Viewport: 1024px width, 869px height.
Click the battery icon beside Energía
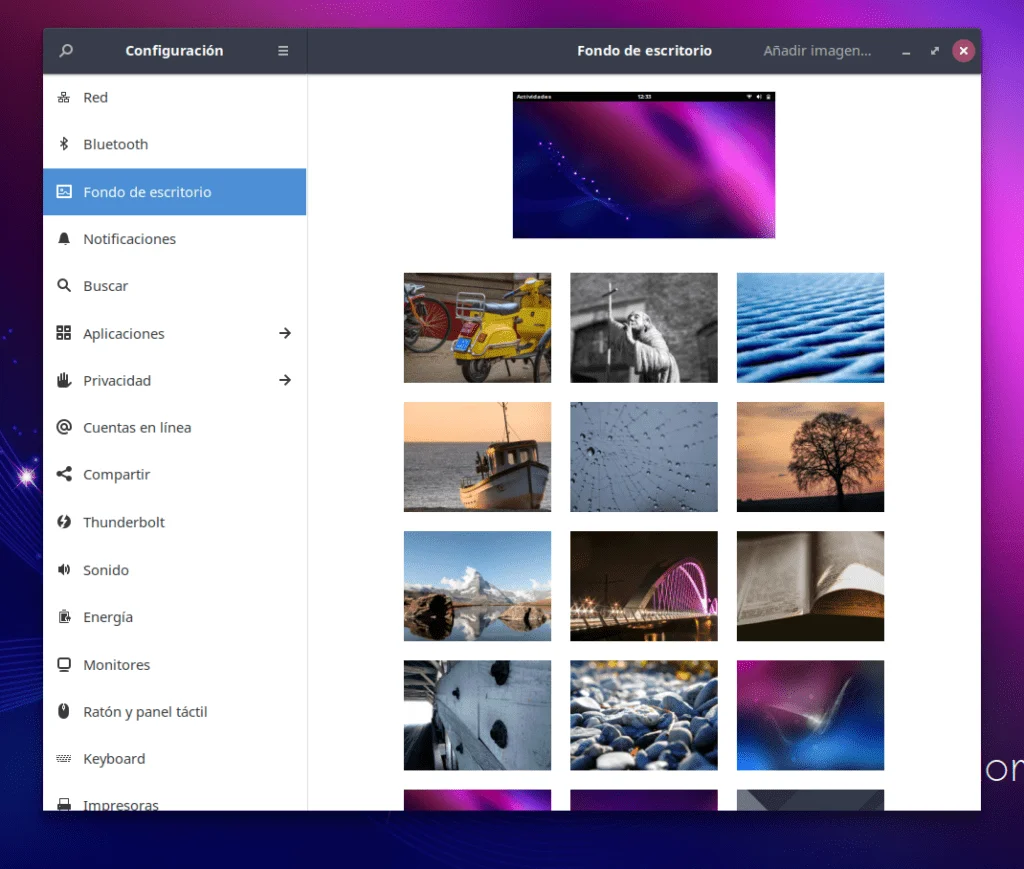(64, 616)
